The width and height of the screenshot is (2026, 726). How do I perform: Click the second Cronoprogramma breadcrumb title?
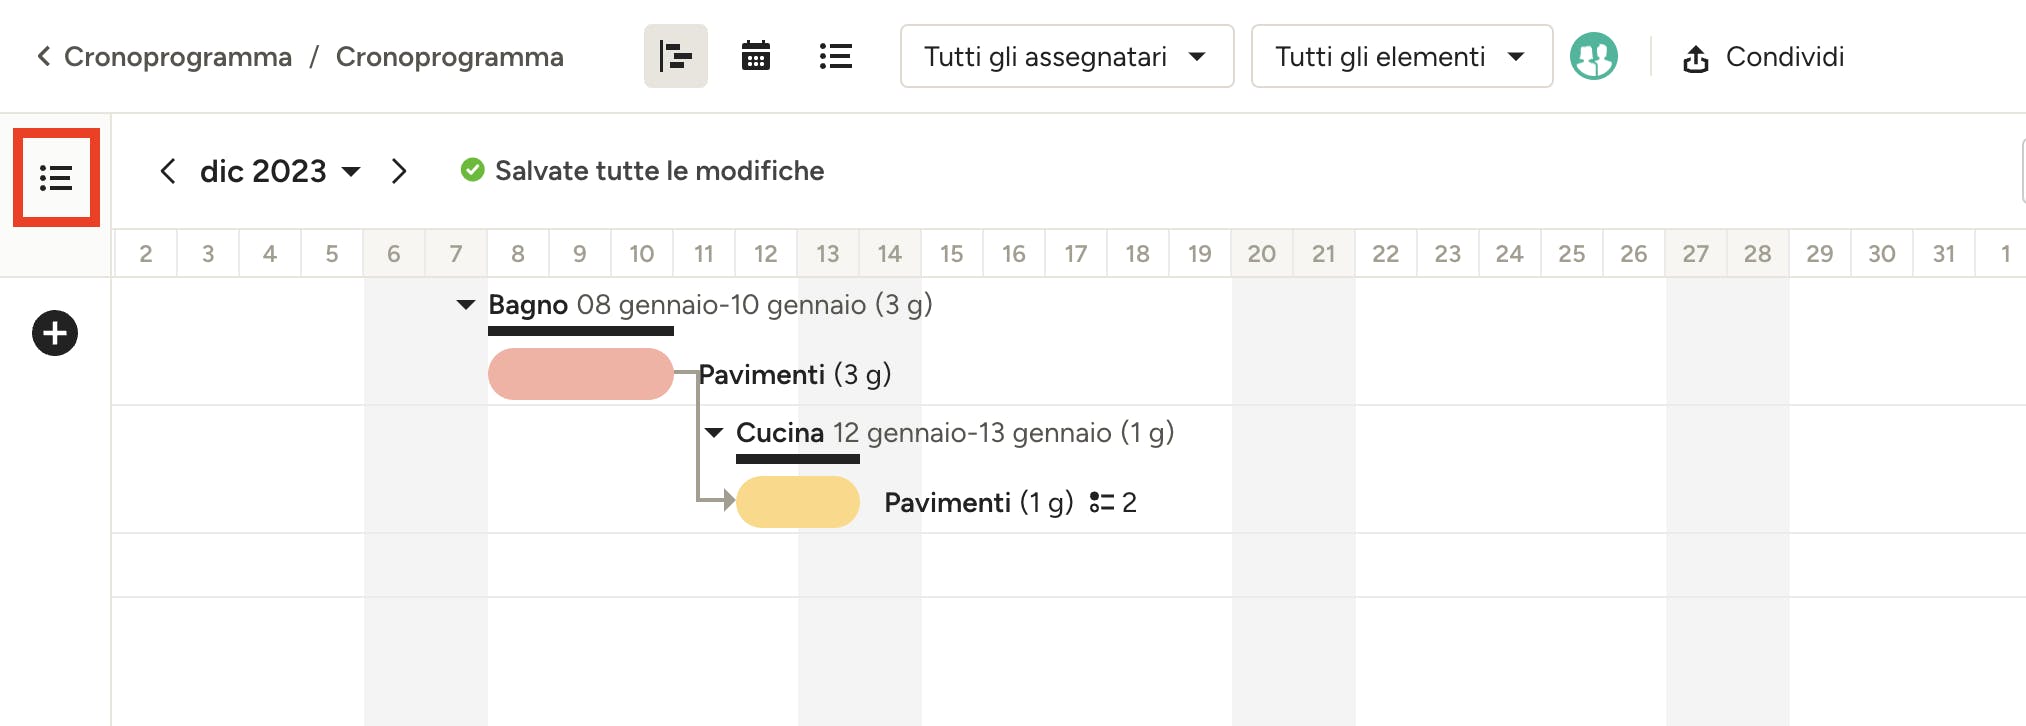tap(449, 57)
